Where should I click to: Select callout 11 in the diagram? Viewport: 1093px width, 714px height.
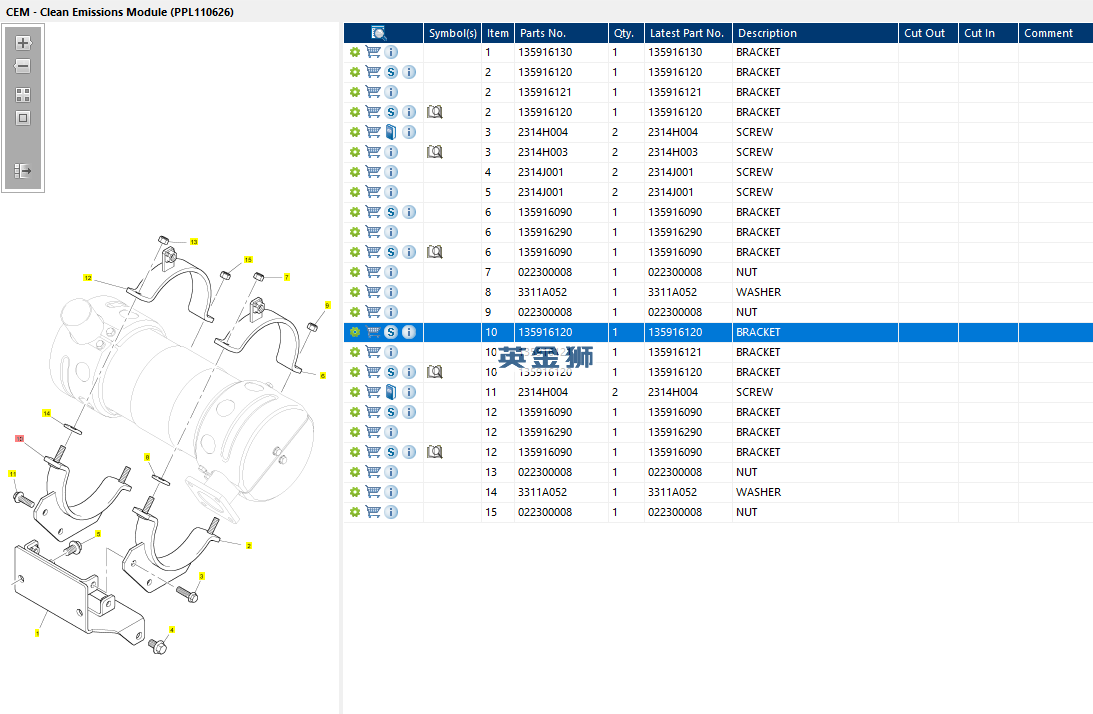click(13, 474)
